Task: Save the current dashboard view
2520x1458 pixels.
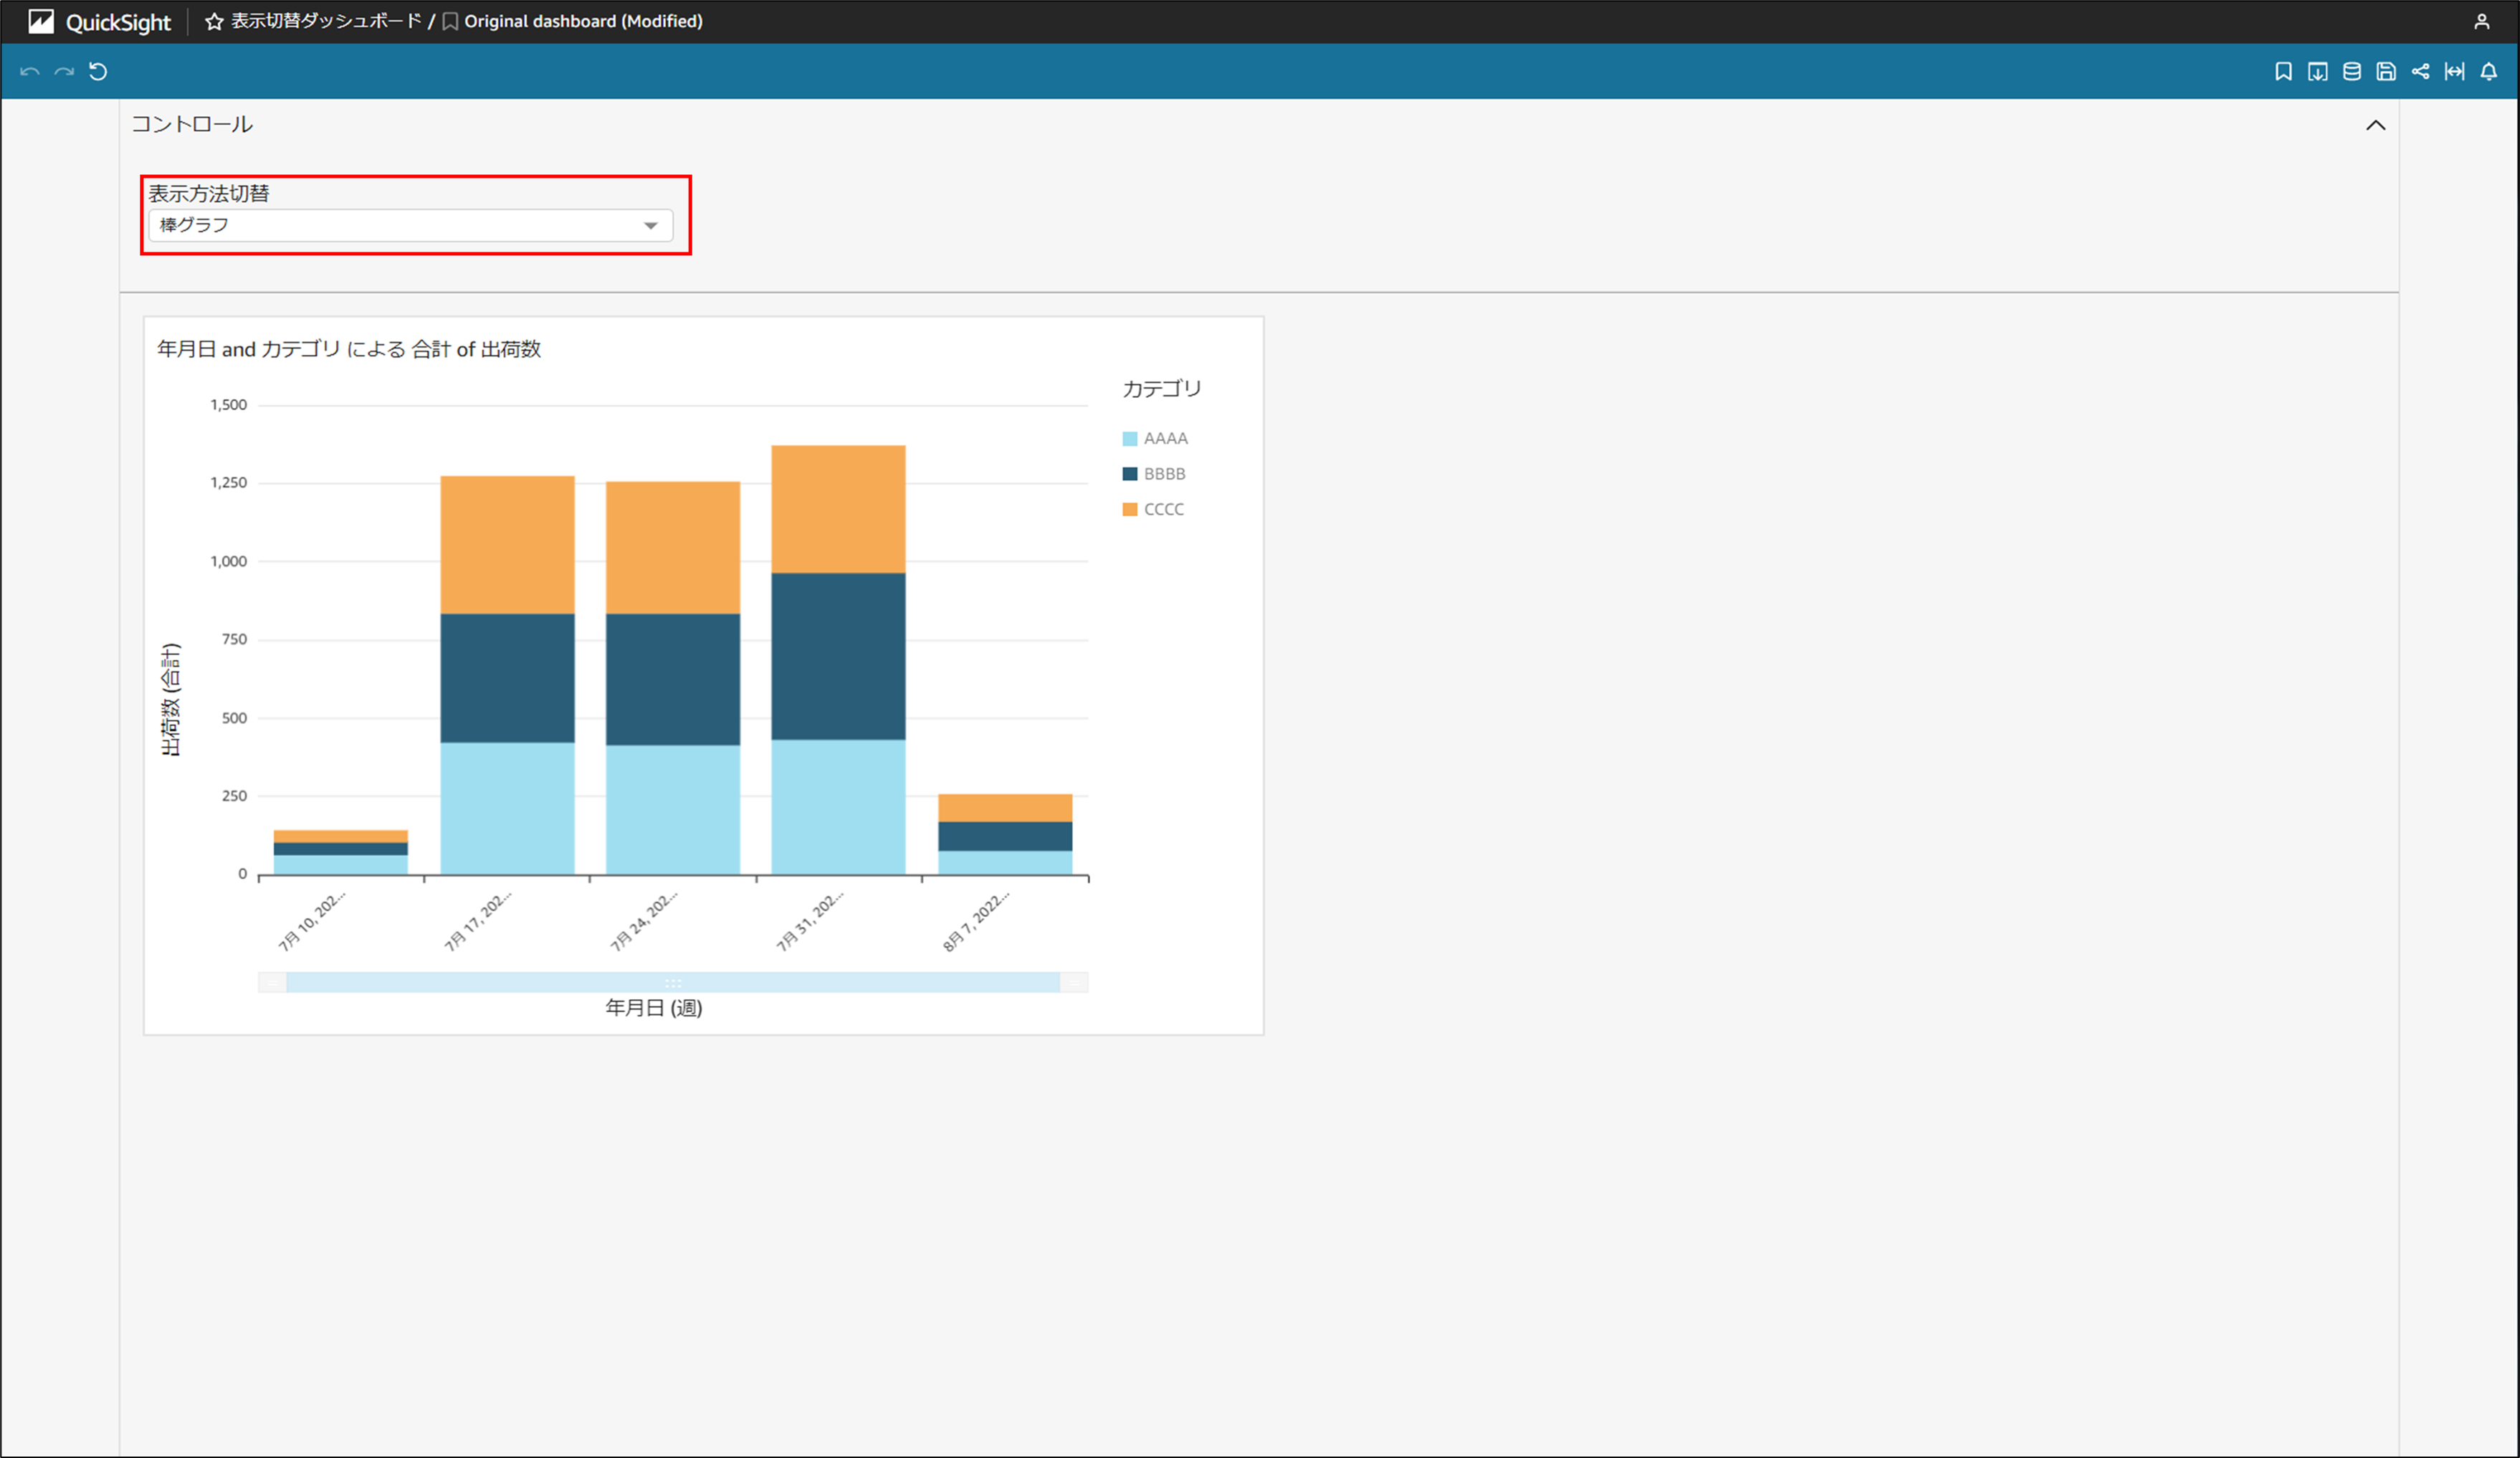Action: tap(2385, 71)
